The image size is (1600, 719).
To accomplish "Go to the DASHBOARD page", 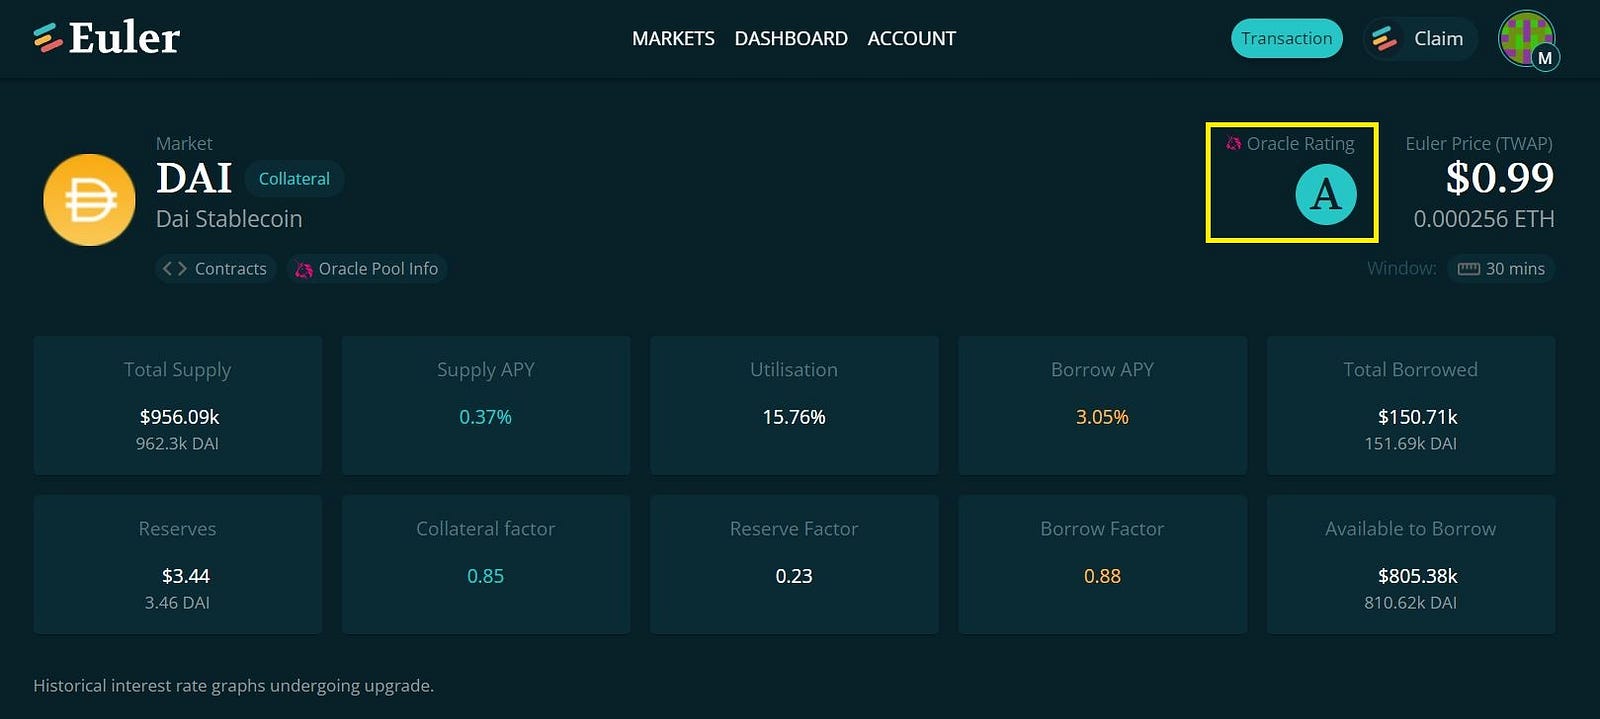I will pyautogui.click(x=791, y=38).
